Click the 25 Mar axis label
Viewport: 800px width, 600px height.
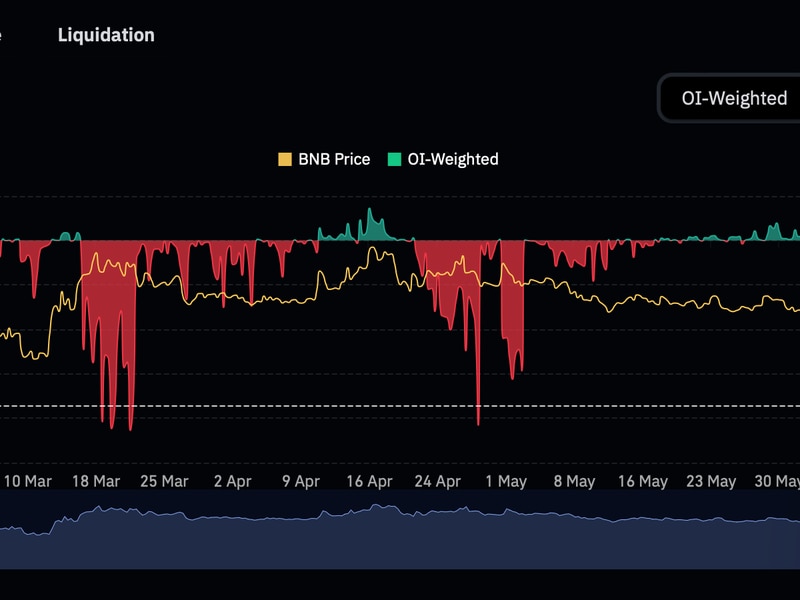tap(164, 481)
